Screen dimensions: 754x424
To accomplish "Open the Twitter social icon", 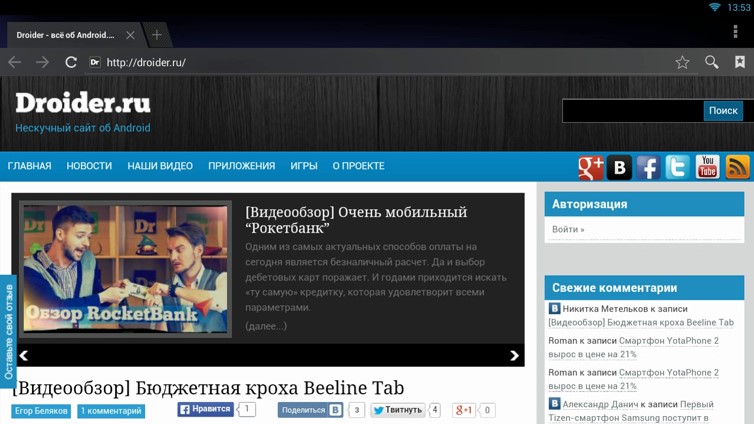I will 678,167.
